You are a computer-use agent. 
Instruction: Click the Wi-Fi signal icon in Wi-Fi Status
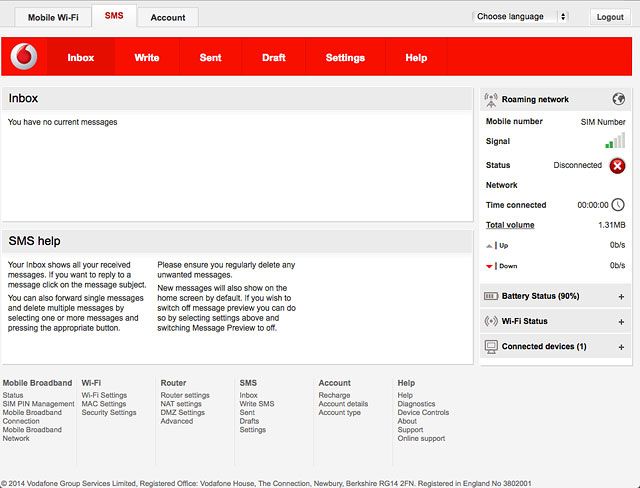491,322
